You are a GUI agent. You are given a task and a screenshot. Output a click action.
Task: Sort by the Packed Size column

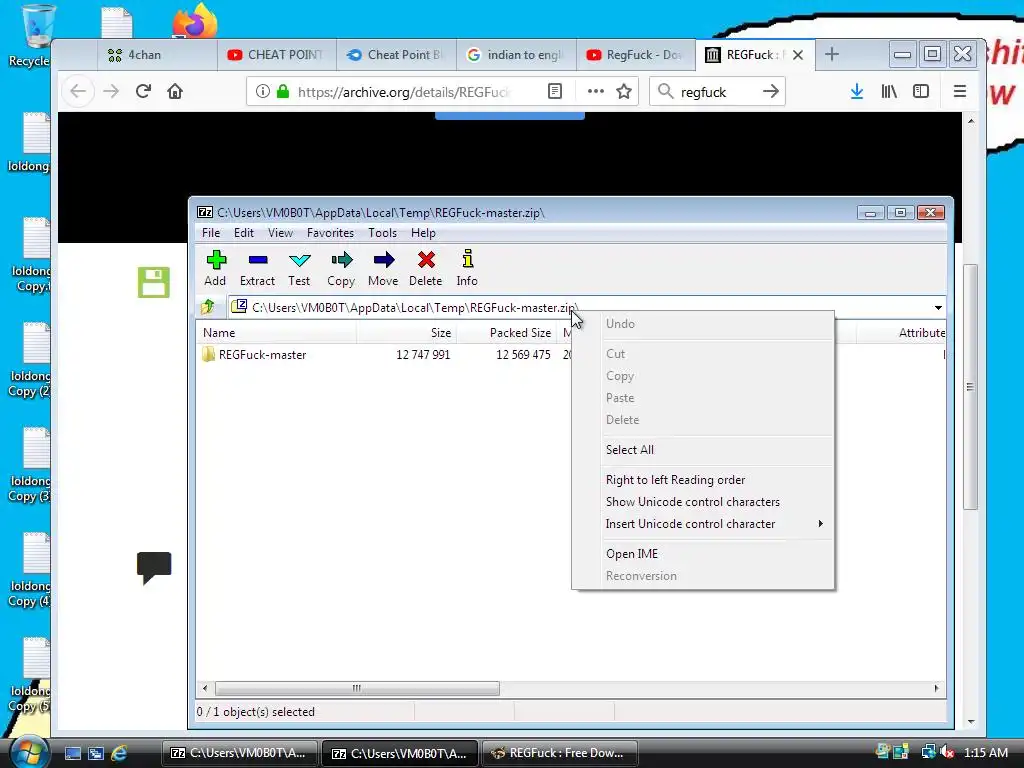[506, 332]
